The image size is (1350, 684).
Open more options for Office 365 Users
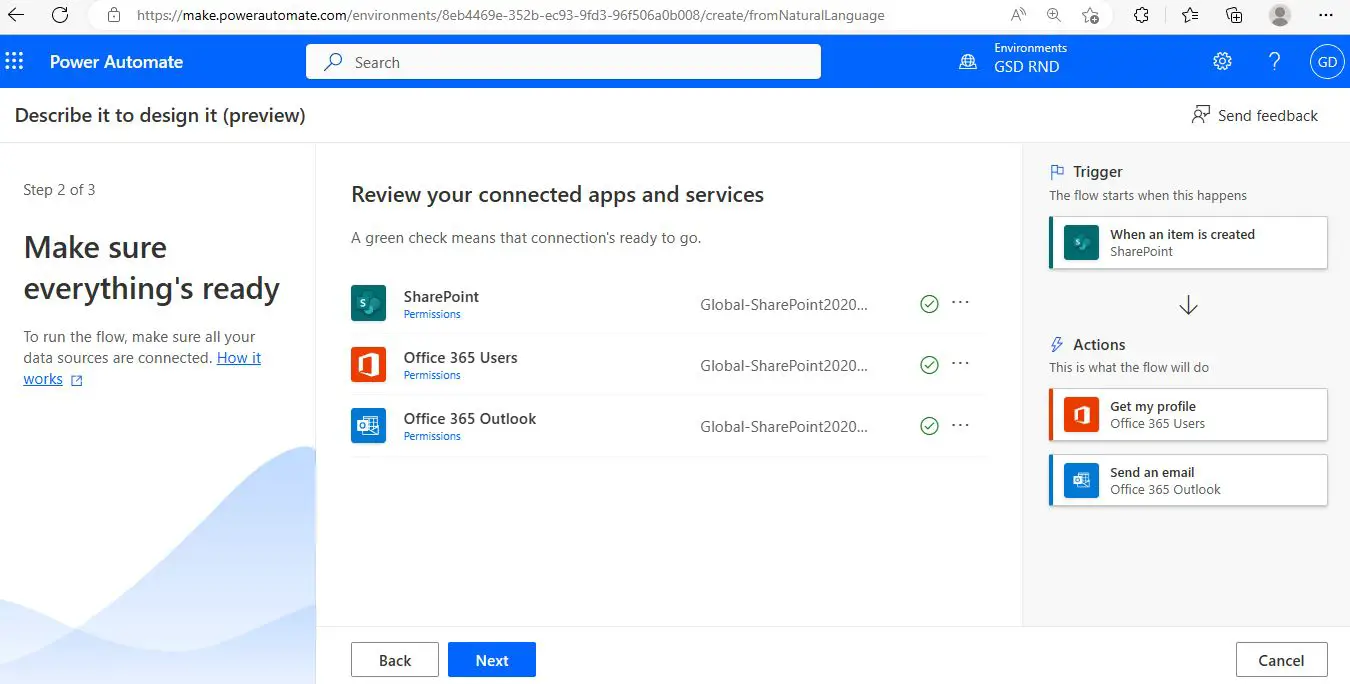click(960, 363)
